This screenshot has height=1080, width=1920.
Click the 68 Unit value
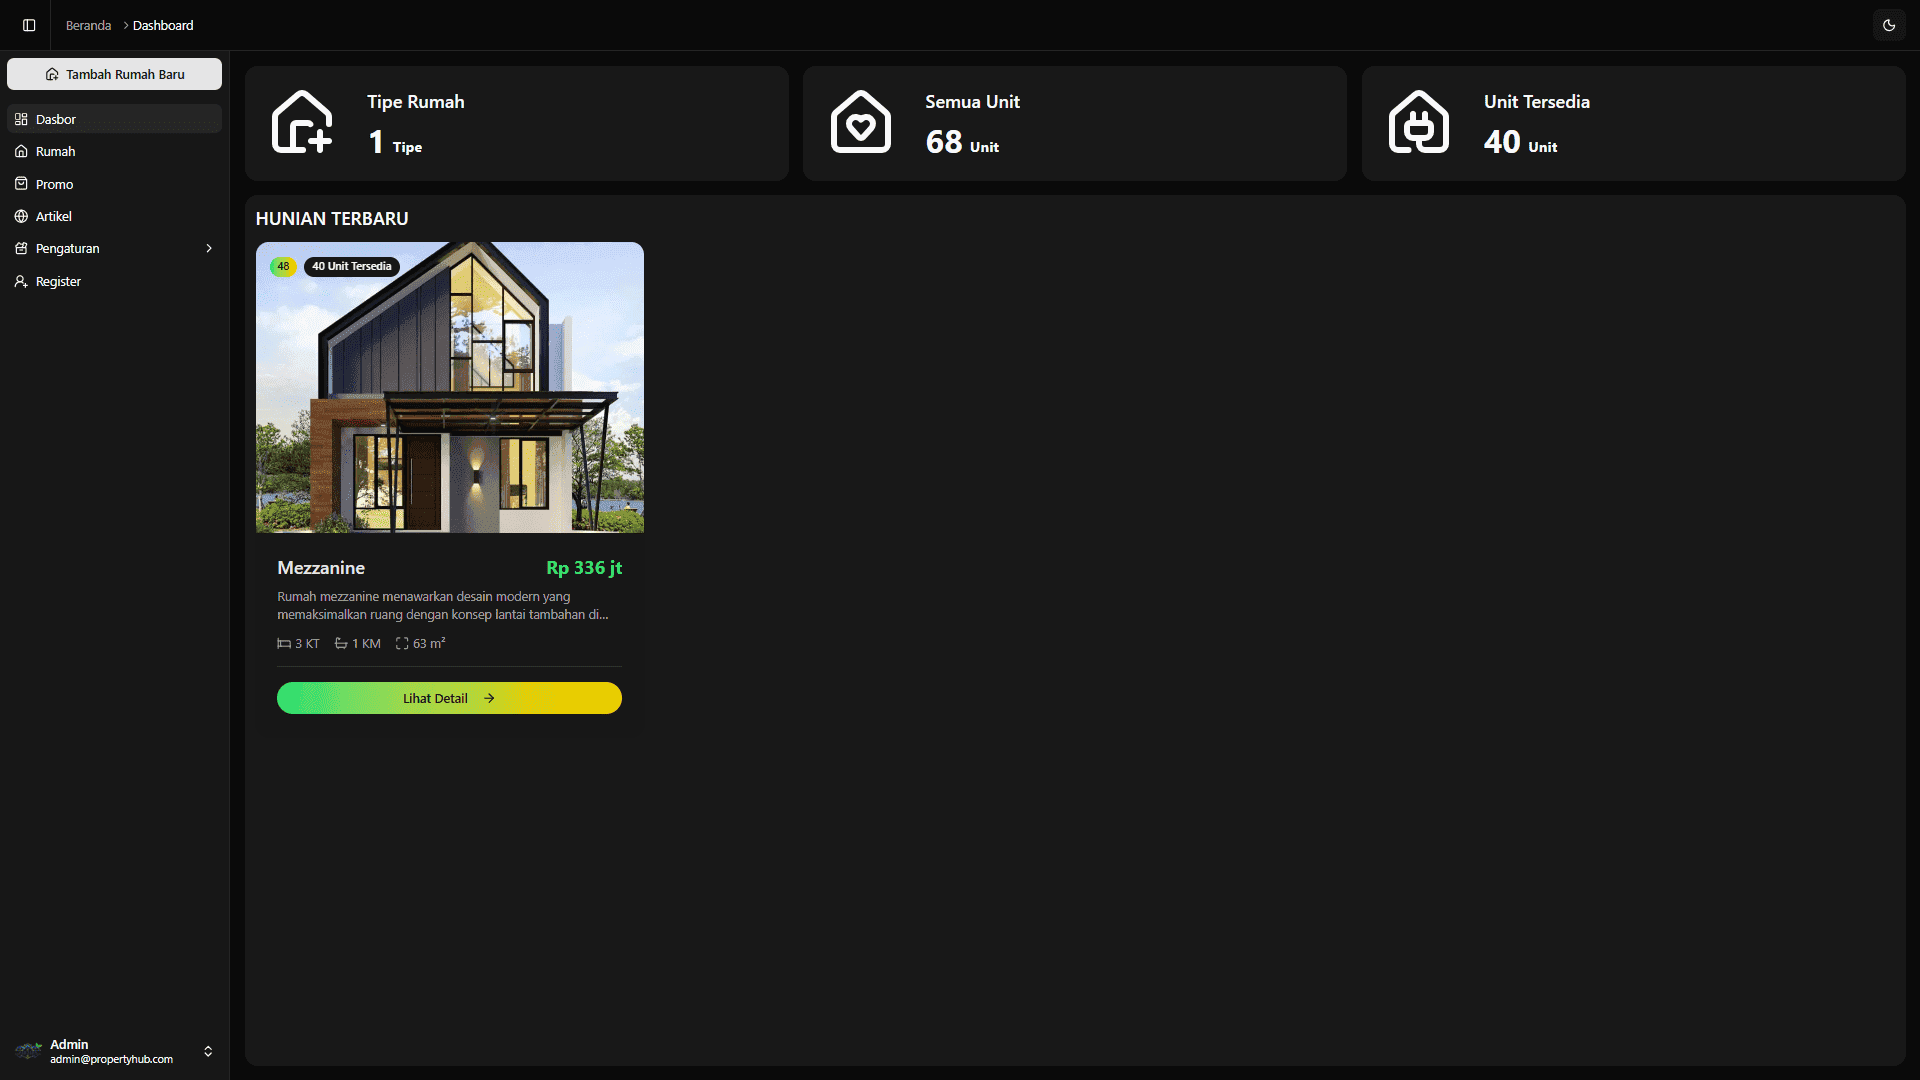pos(962,142)
